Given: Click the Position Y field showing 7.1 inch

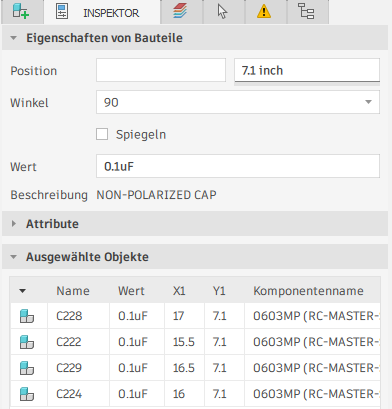Looking at the screenshot, I should (307, 70).
